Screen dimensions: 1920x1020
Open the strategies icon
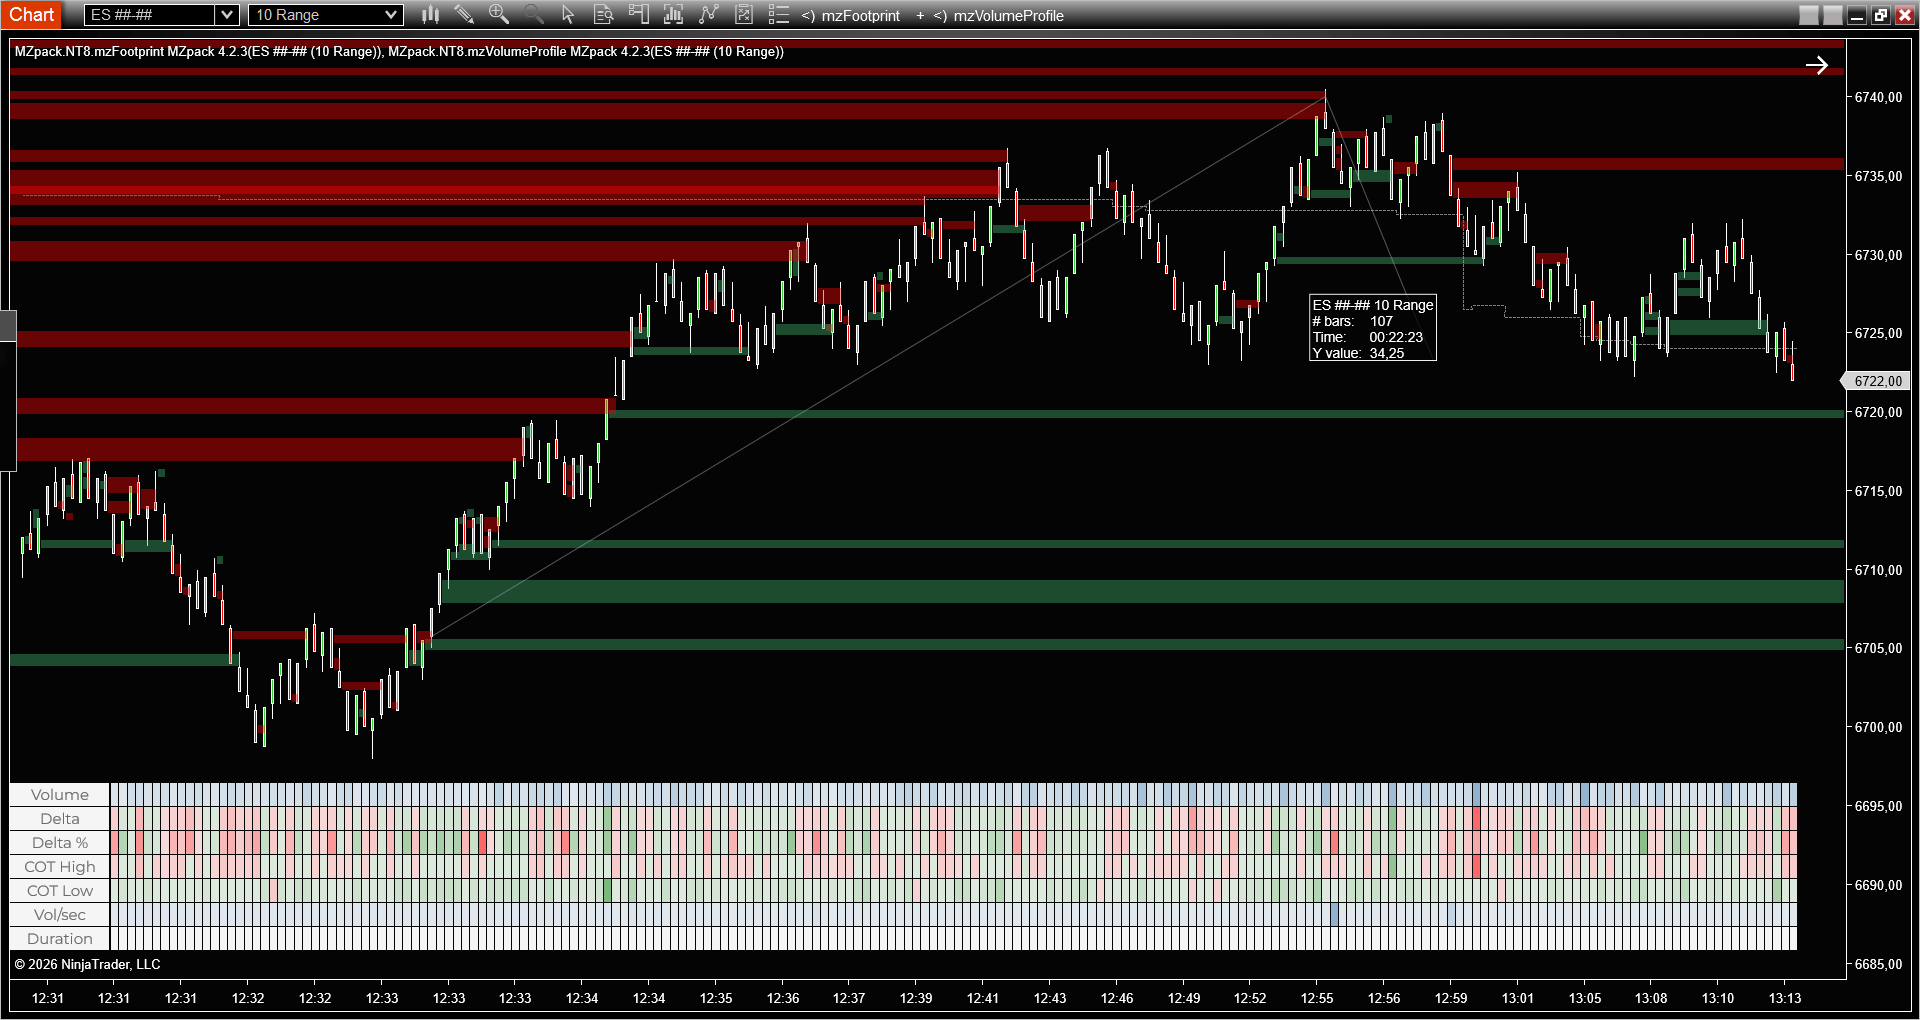coord(743,15)
